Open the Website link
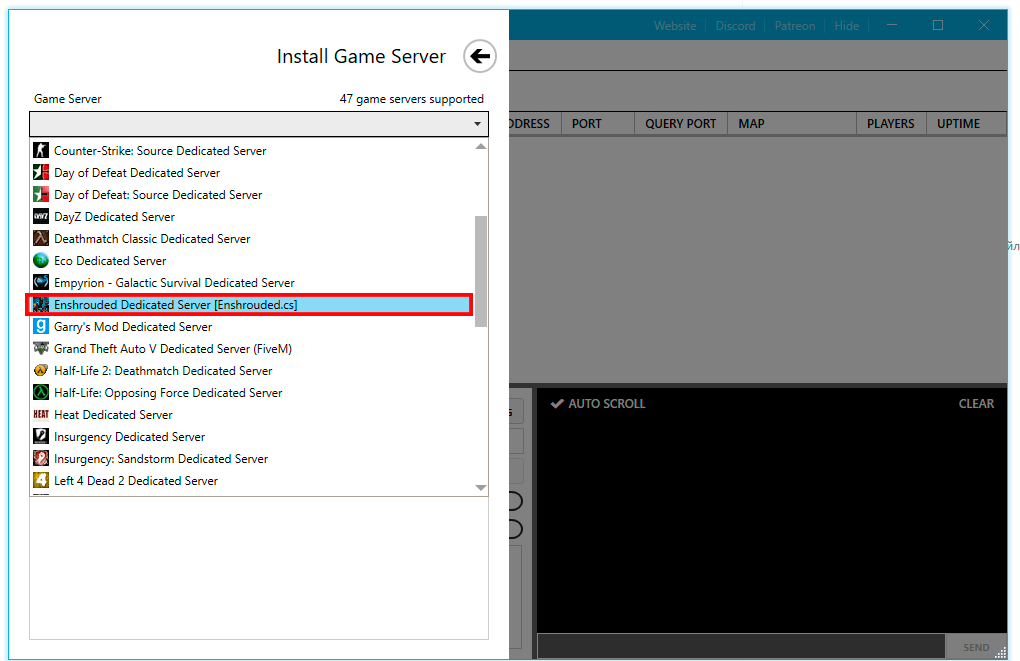This screenshot has height=661, width=1020. pyautogui.click(x=675, y=26)
